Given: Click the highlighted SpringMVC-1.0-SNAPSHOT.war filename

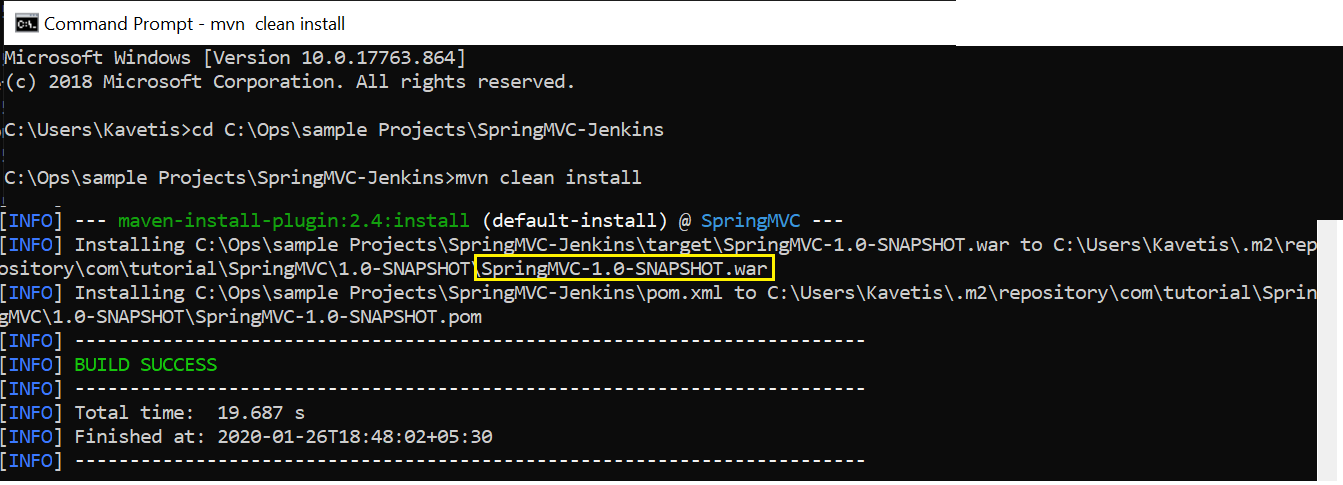Looking at the screenshot, I should (x=624, y=269).
